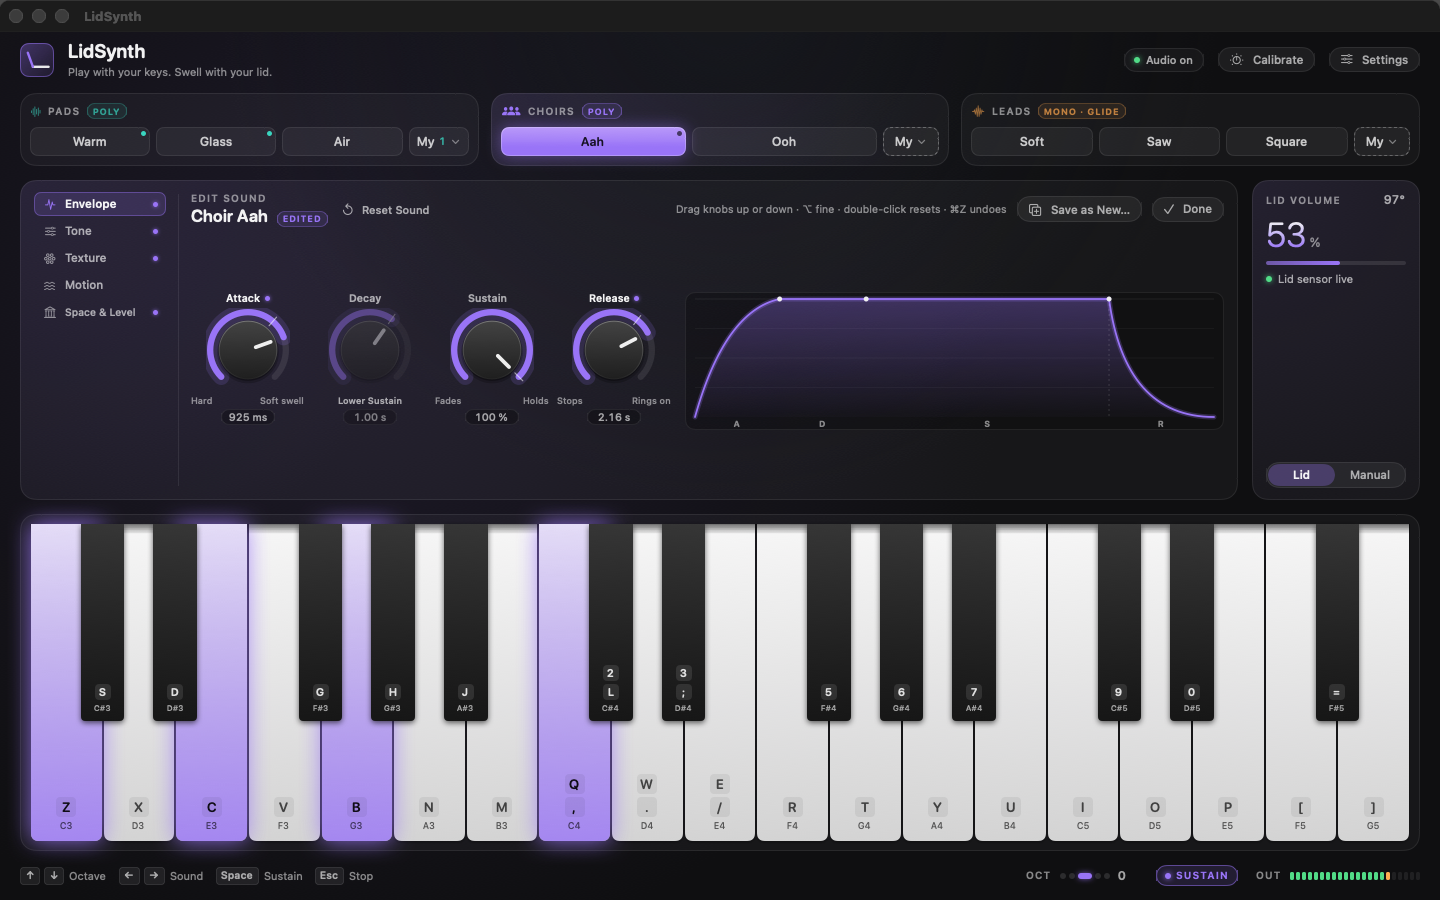Viewport: 1440px width, 900px height.
Task: Click the Leads category icon
Action: point(978,111)
